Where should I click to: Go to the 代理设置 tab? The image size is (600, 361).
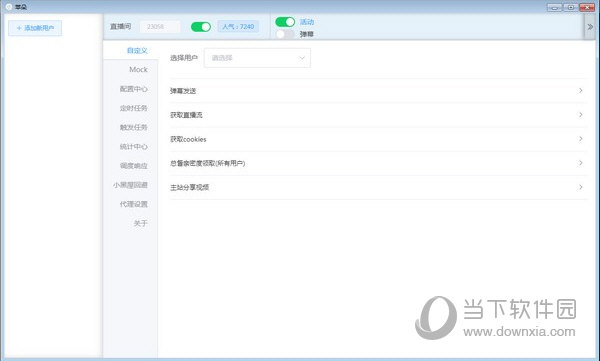[130, 204]
